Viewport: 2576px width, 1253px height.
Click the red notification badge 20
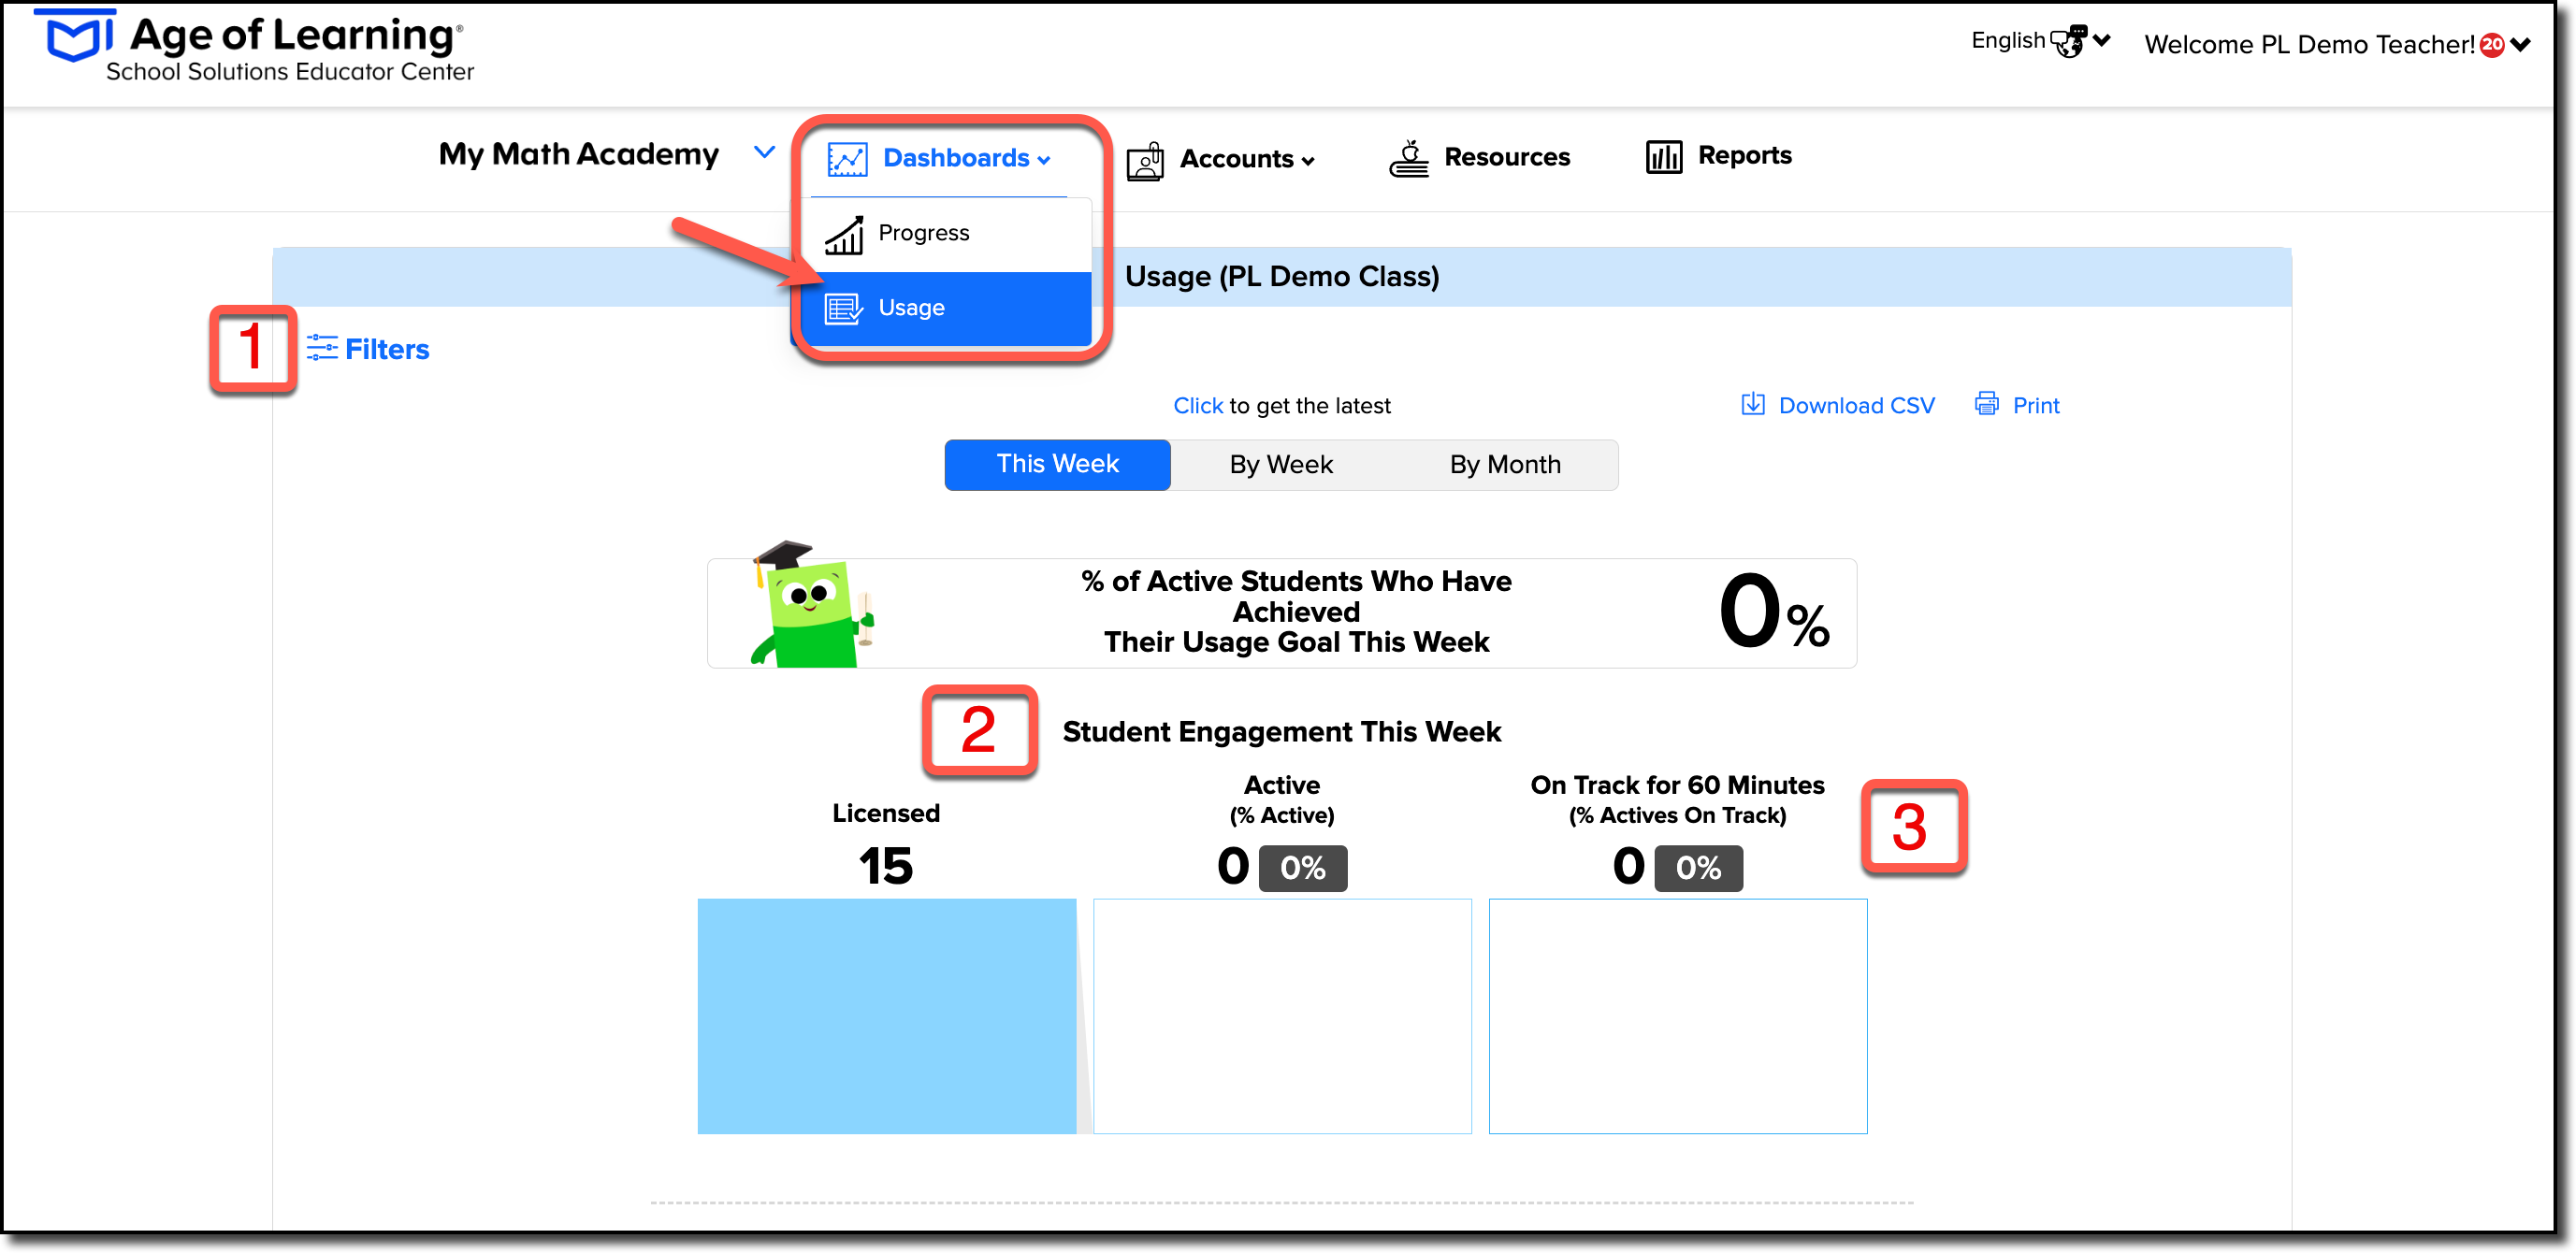pos(2492,44)
